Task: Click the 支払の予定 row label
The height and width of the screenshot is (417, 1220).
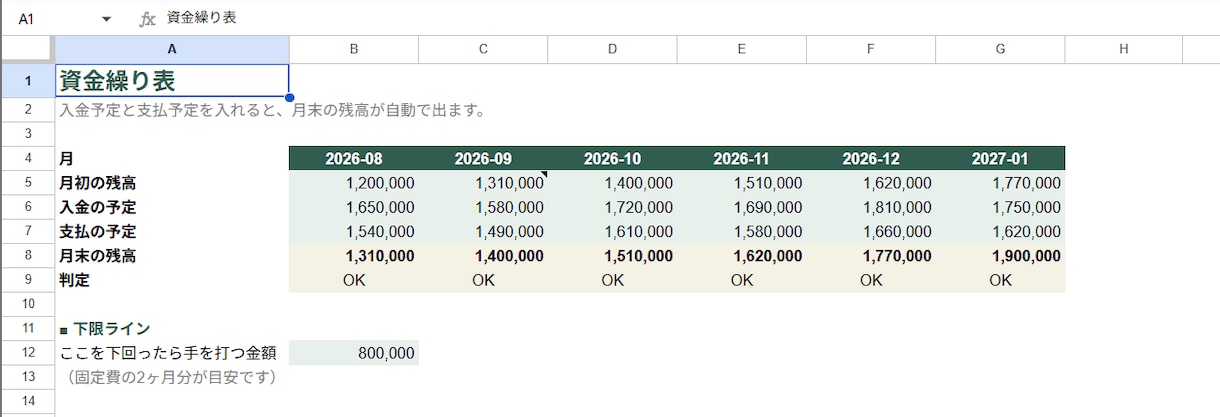Action: coord(172,231)
